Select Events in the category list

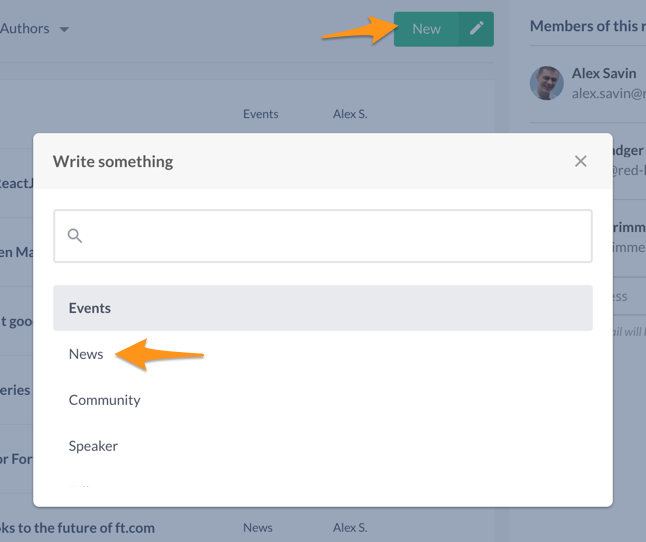[322, 308]
